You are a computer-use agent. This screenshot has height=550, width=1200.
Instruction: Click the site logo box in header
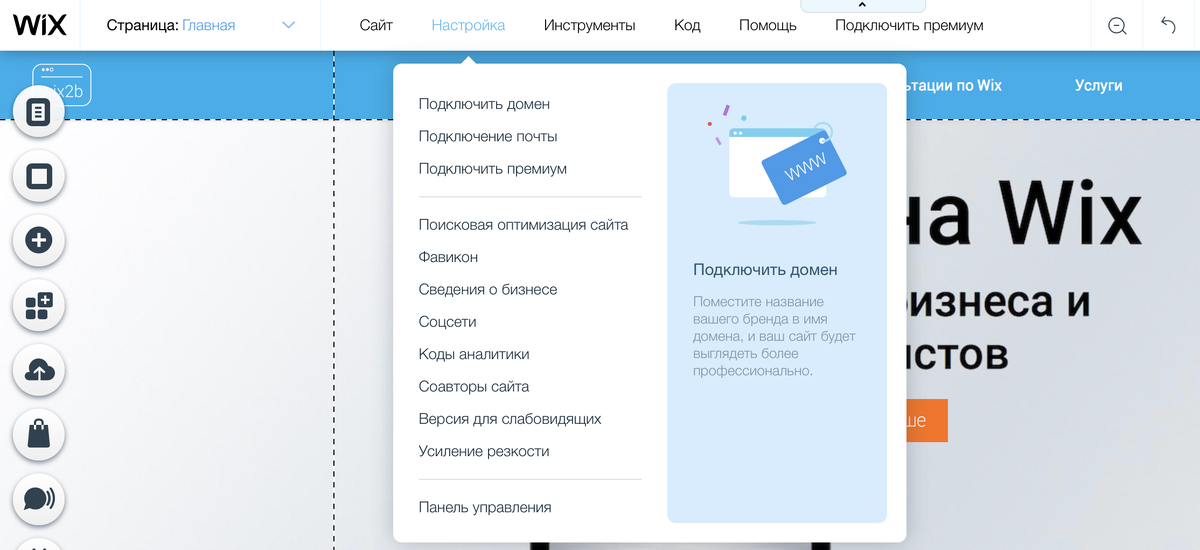[x=62, y=85]
